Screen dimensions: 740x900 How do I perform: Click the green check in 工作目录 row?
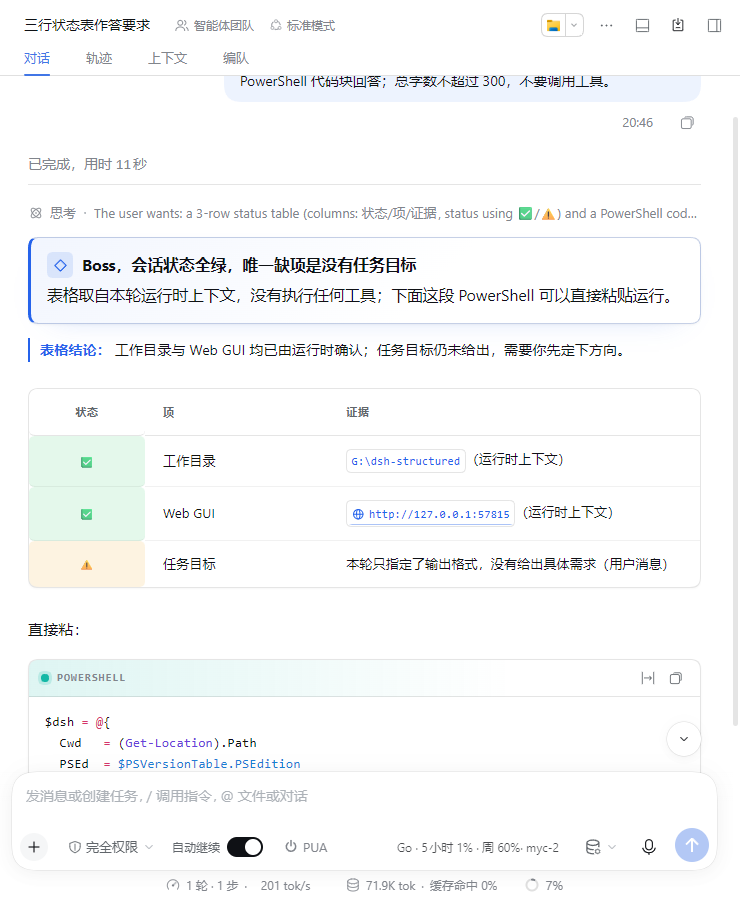(86, 462)
